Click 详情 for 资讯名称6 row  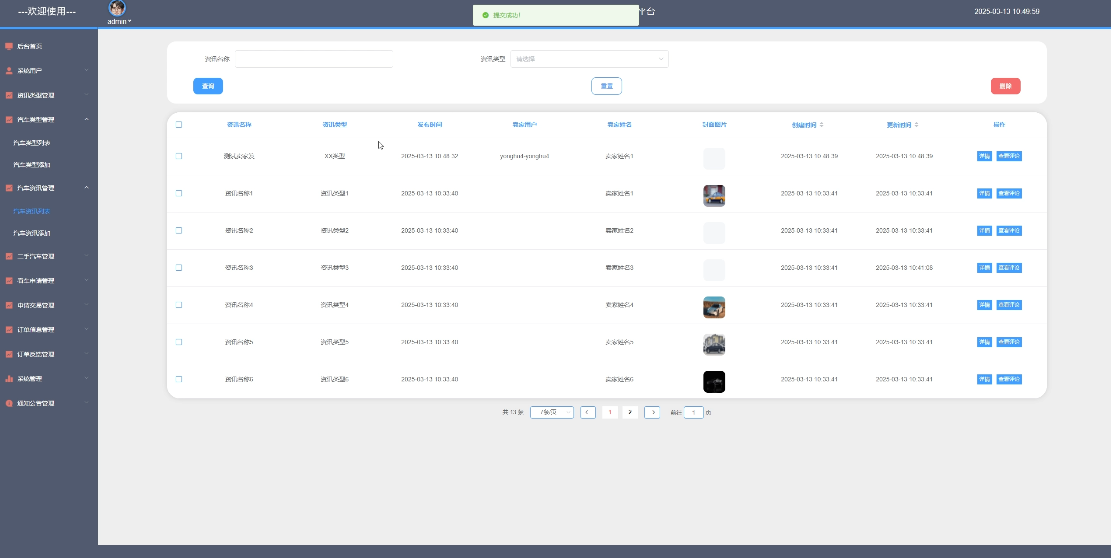coord(984,379)
